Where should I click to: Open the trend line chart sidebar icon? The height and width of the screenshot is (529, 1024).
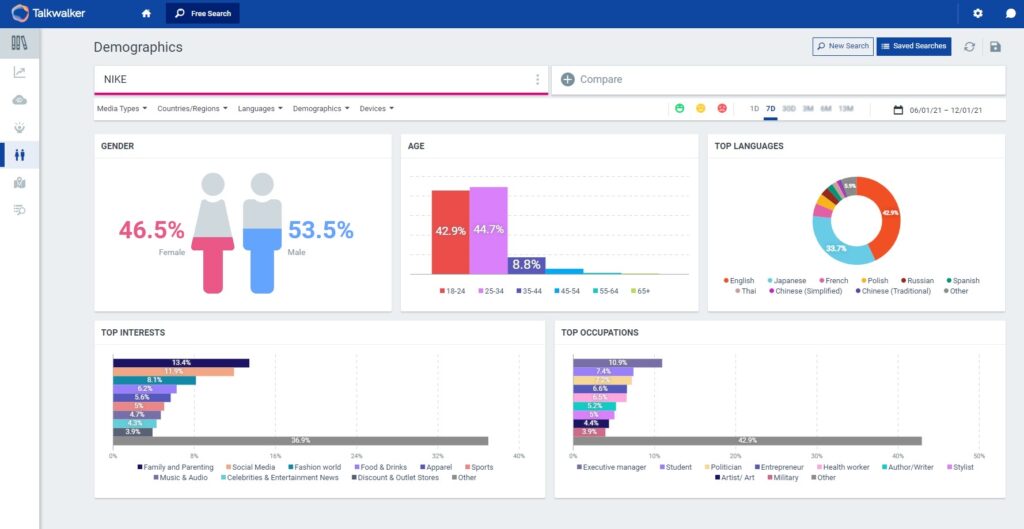click(x=19, y=72)
